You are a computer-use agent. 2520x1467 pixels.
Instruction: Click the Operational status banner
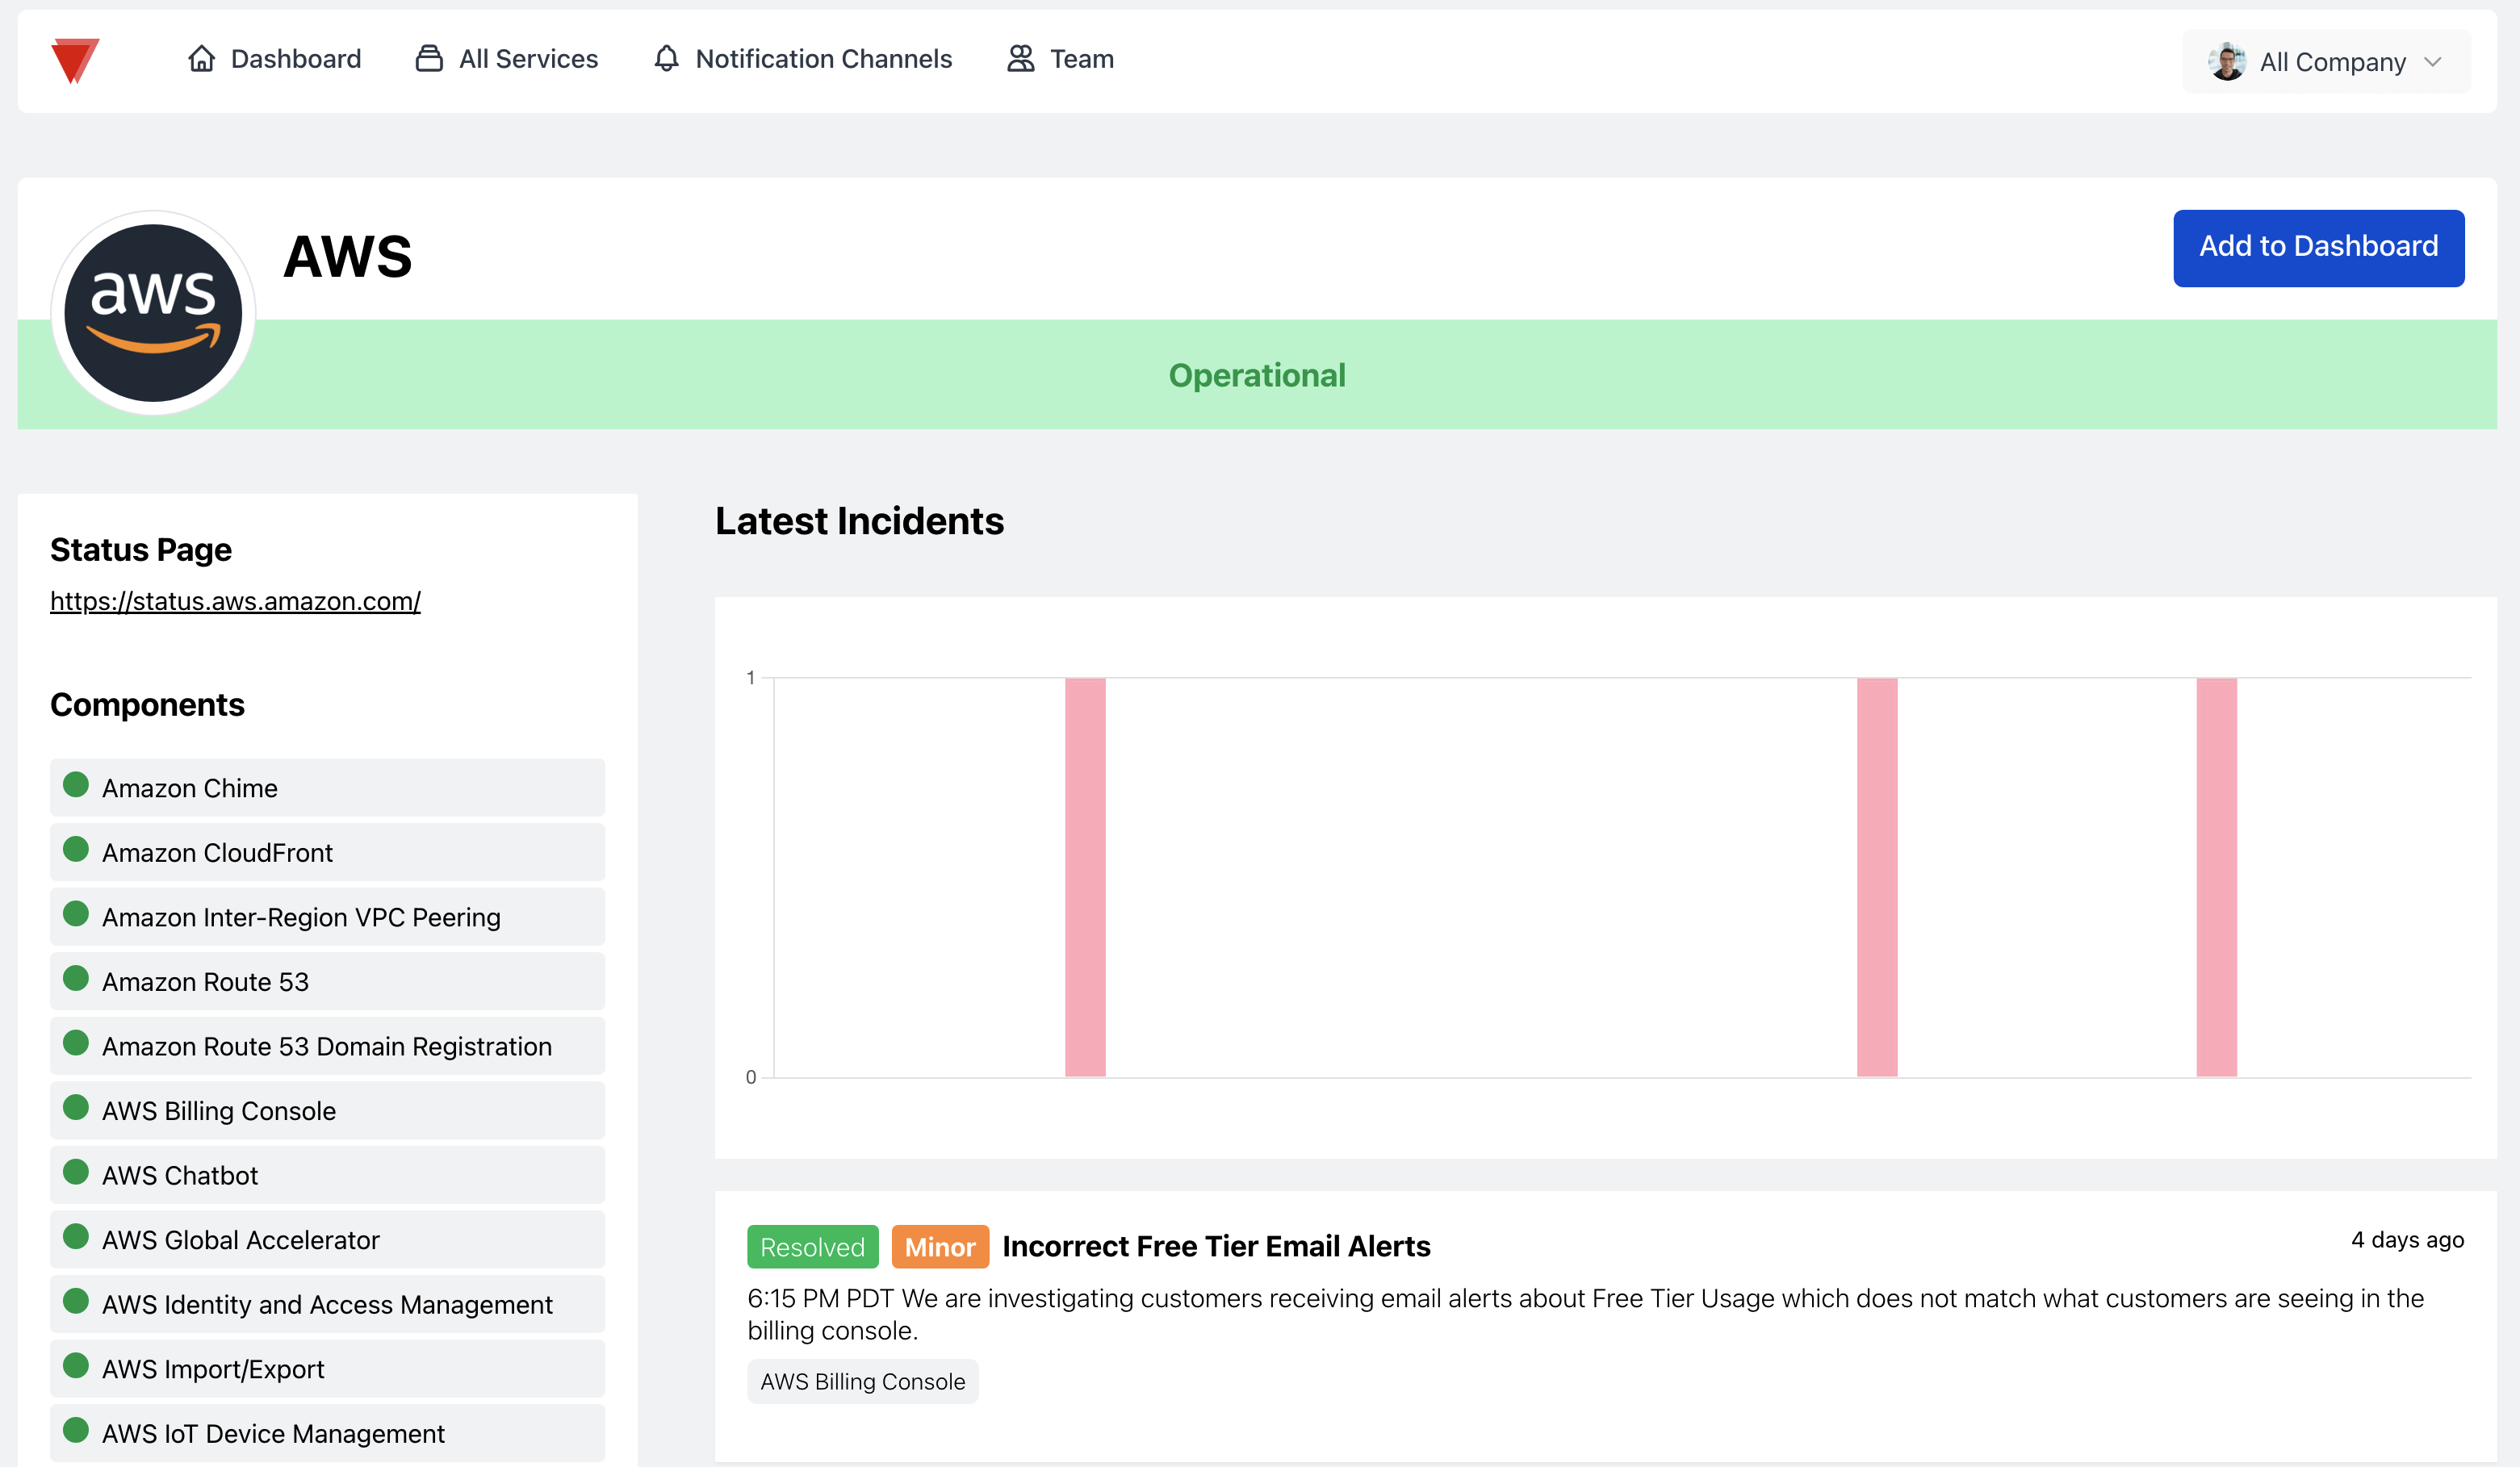(x=1257, y=375)
